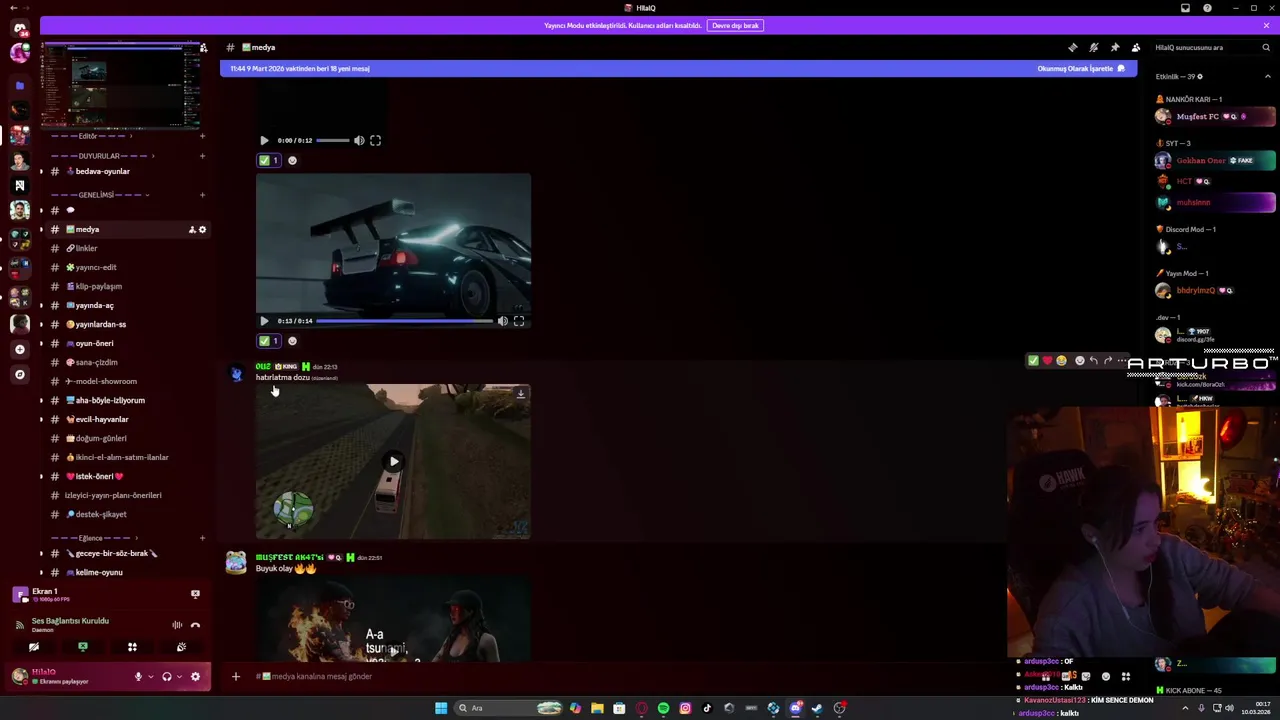Add reaction under the car video
The image size is (1280, 720).
(x=292, y=341)
